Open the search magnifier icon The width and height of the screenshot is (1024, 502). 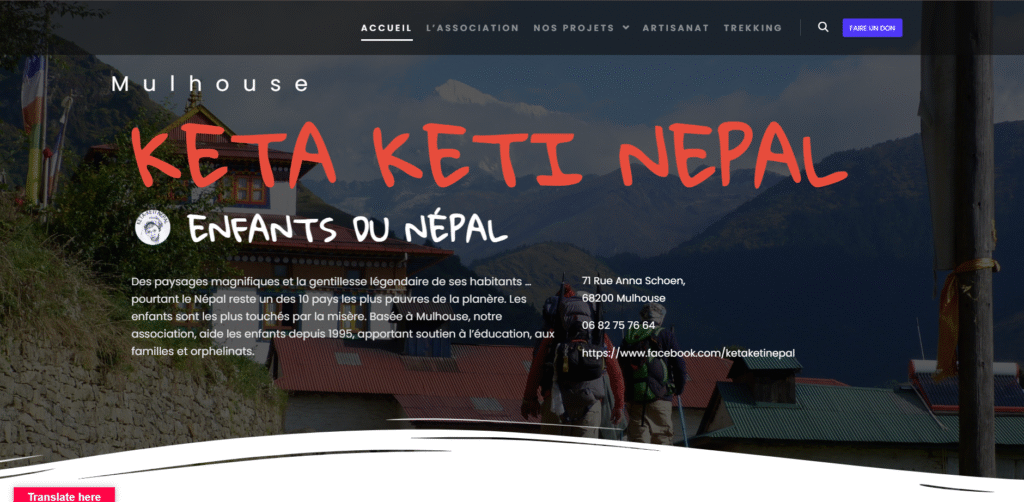[x=823, y=27]
